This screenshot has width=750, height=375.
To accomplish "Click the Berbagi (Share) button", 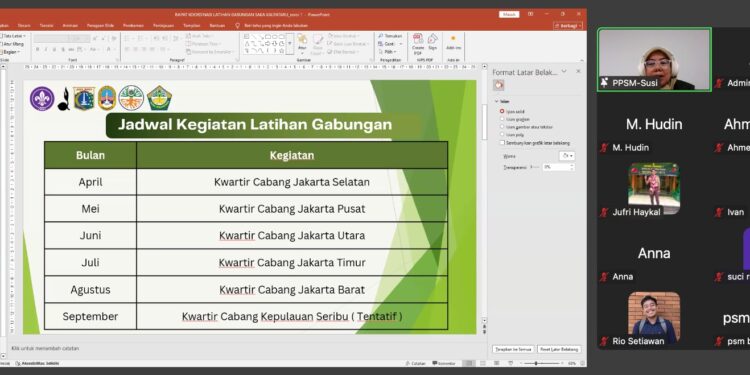I will pos(568,25).
